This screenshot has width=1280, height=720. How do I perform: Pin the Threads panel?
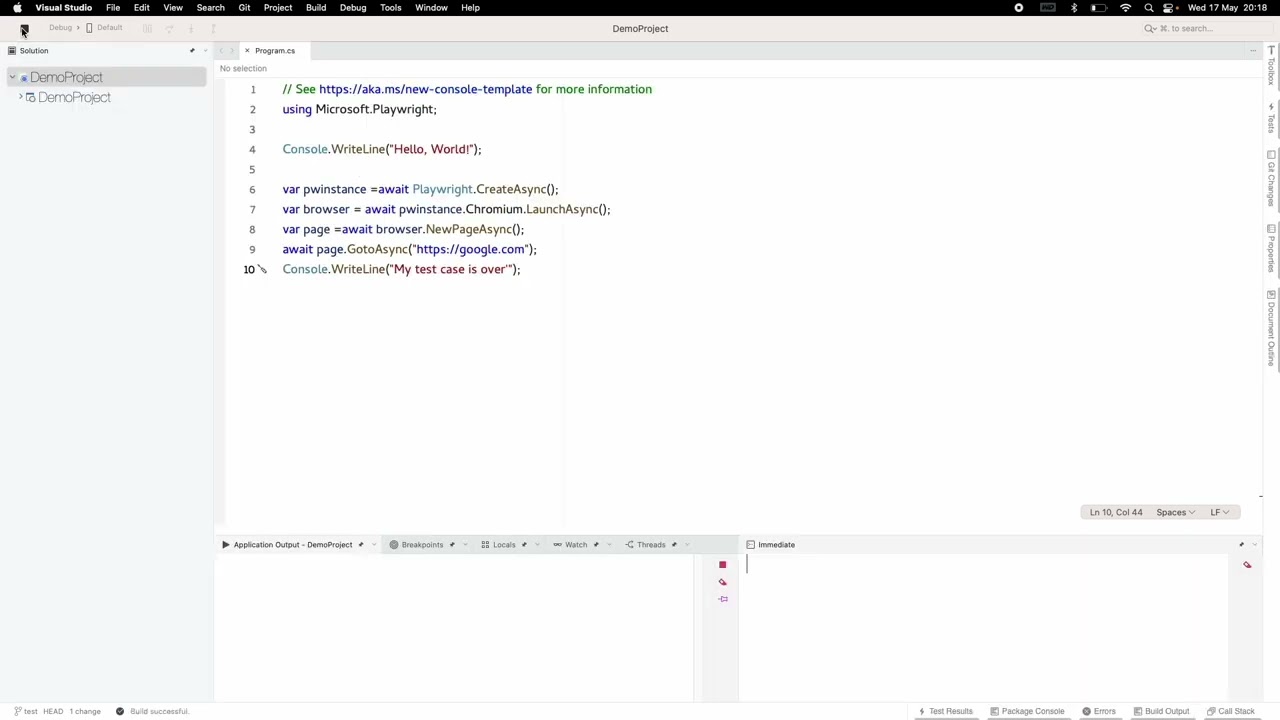[674, 545]
